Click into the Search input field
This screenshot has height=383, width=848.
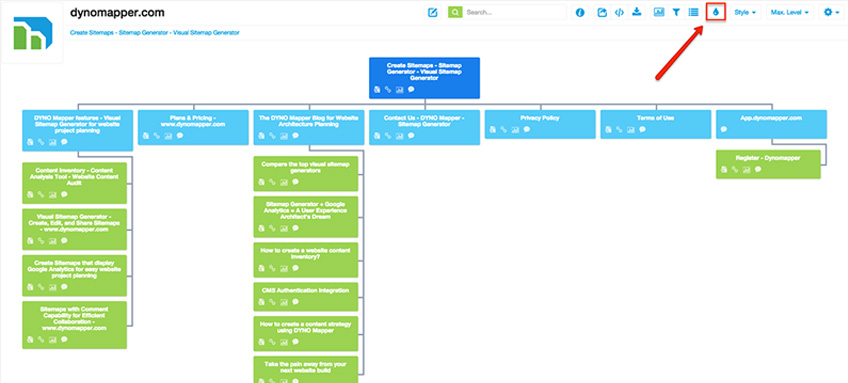click(x=514, y=12)
